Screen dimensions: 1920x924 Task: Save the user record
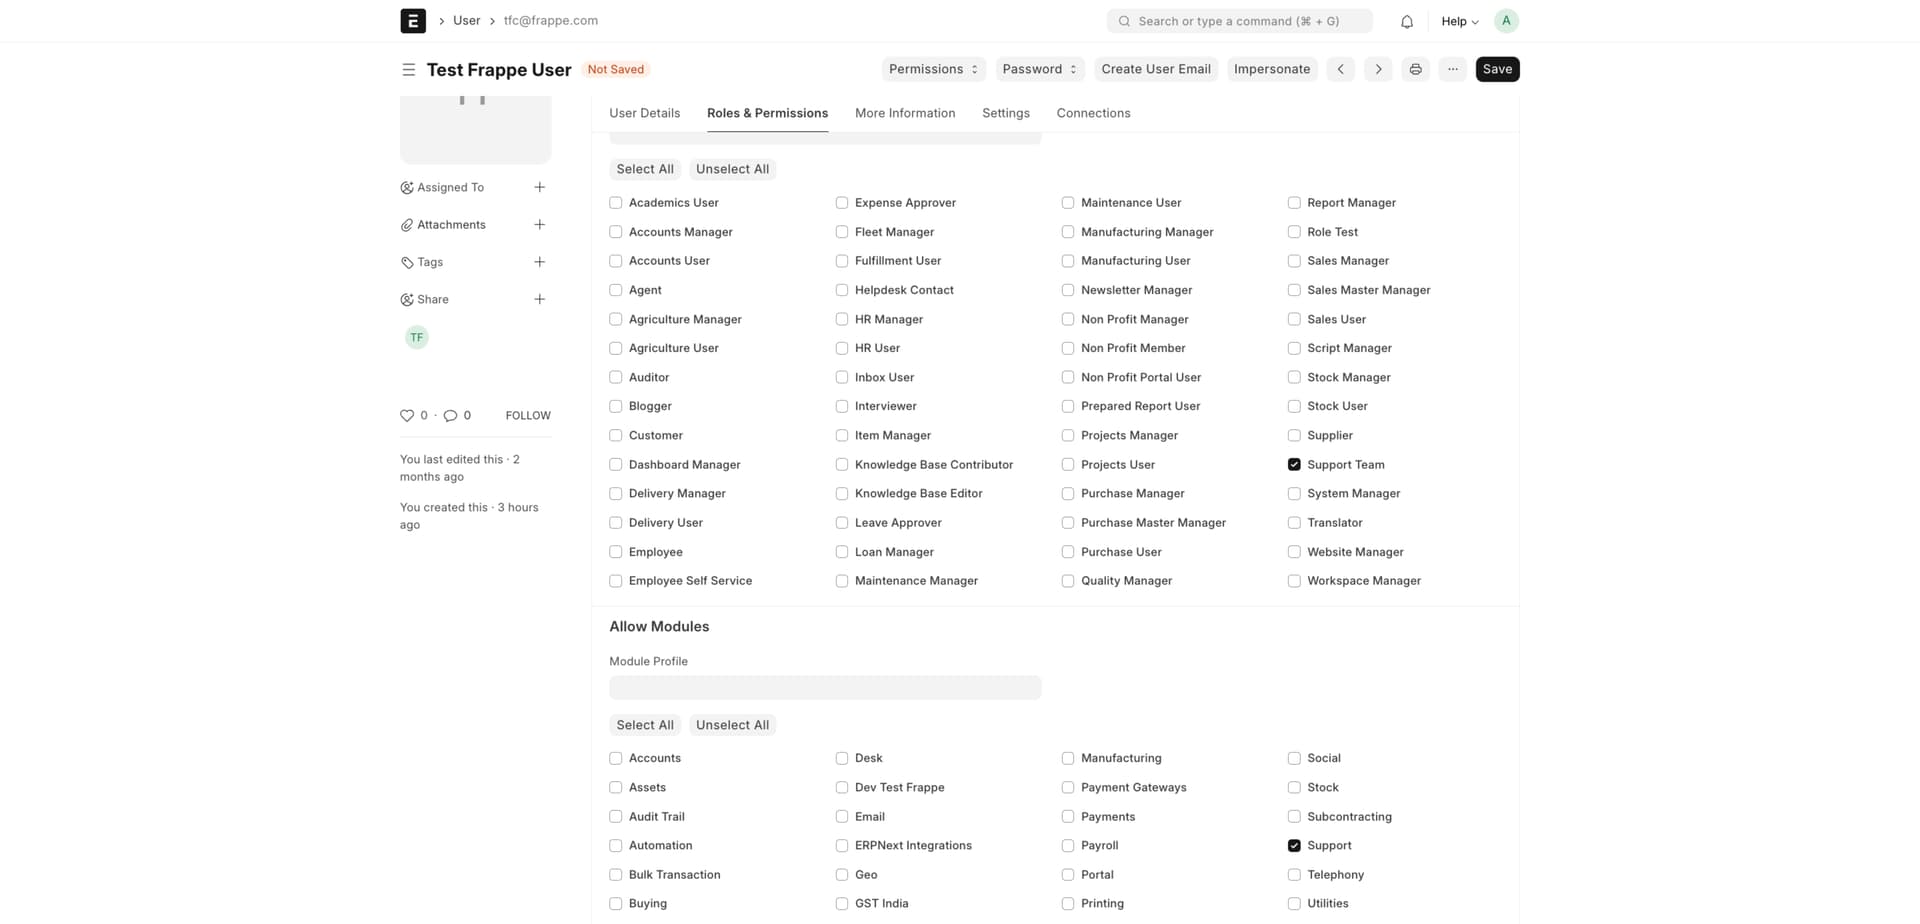click(x=1497, y=69)
